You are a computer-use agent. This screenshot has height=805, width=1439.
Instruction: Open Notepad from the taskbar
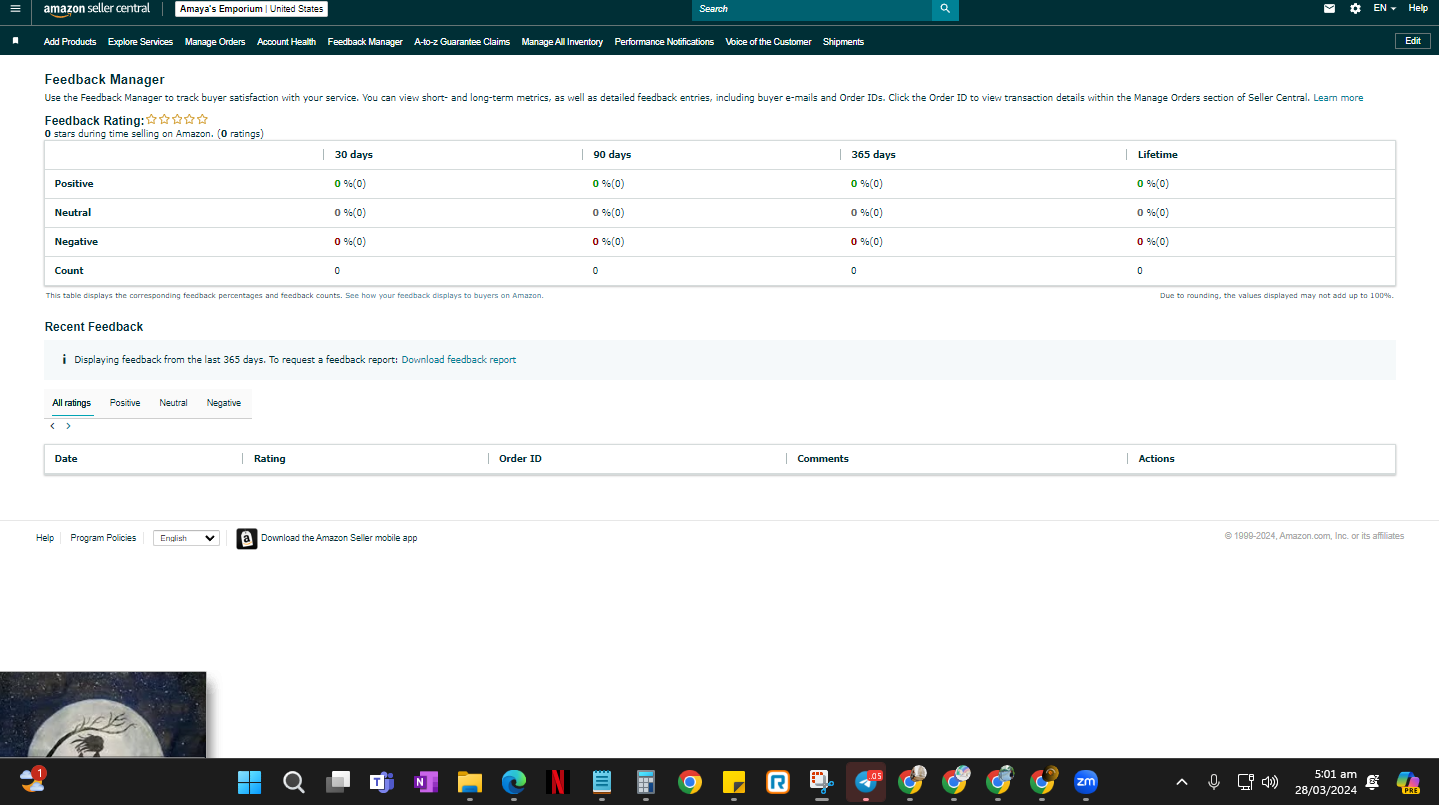click(x=602, y=782)
